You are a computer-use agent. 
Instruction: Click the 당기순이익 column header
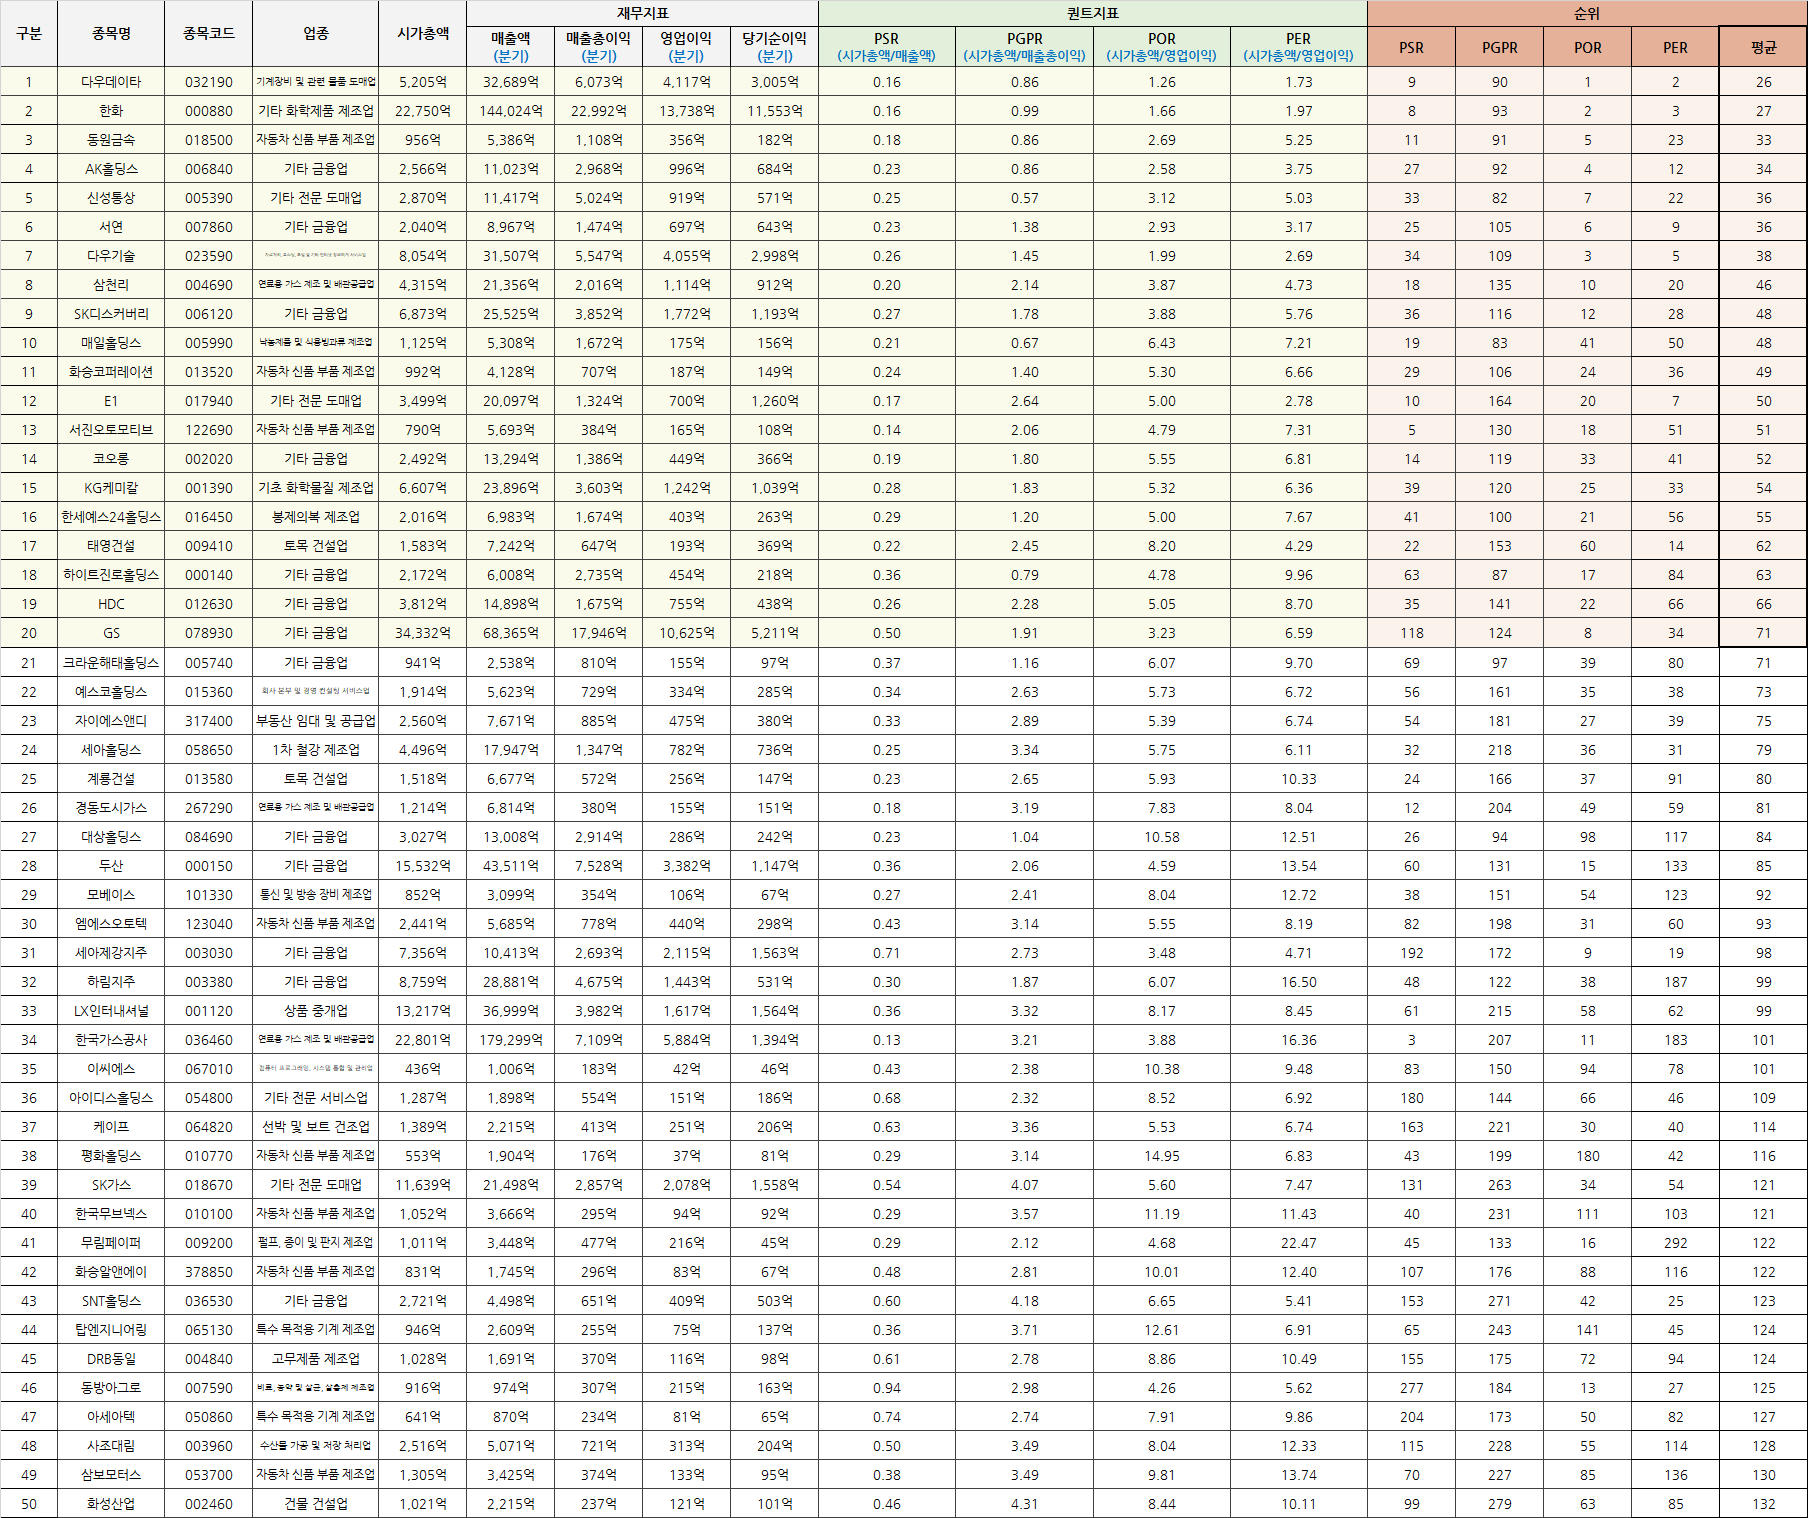tap(775, 47)
